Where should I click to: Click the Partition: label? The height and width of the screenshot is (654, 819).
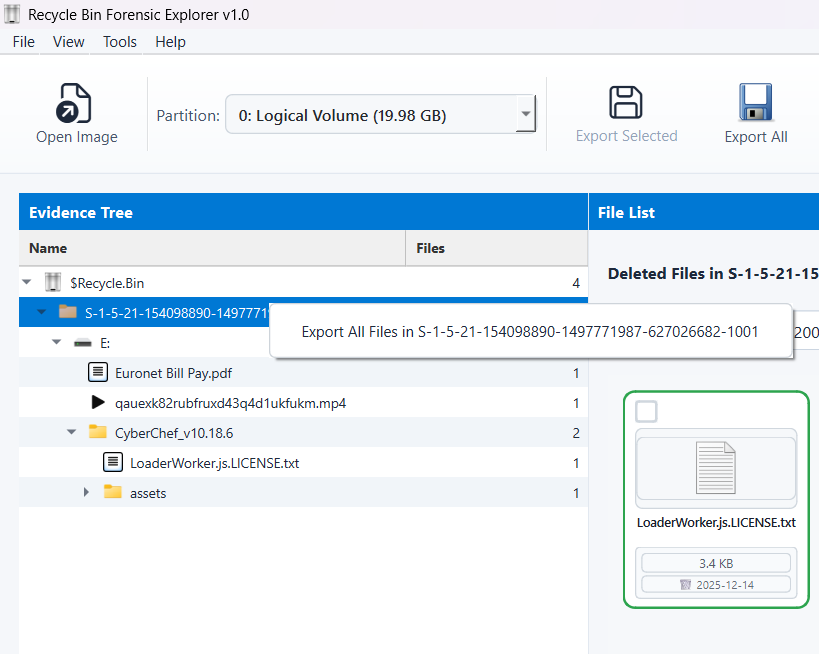(x=188, y=115)
